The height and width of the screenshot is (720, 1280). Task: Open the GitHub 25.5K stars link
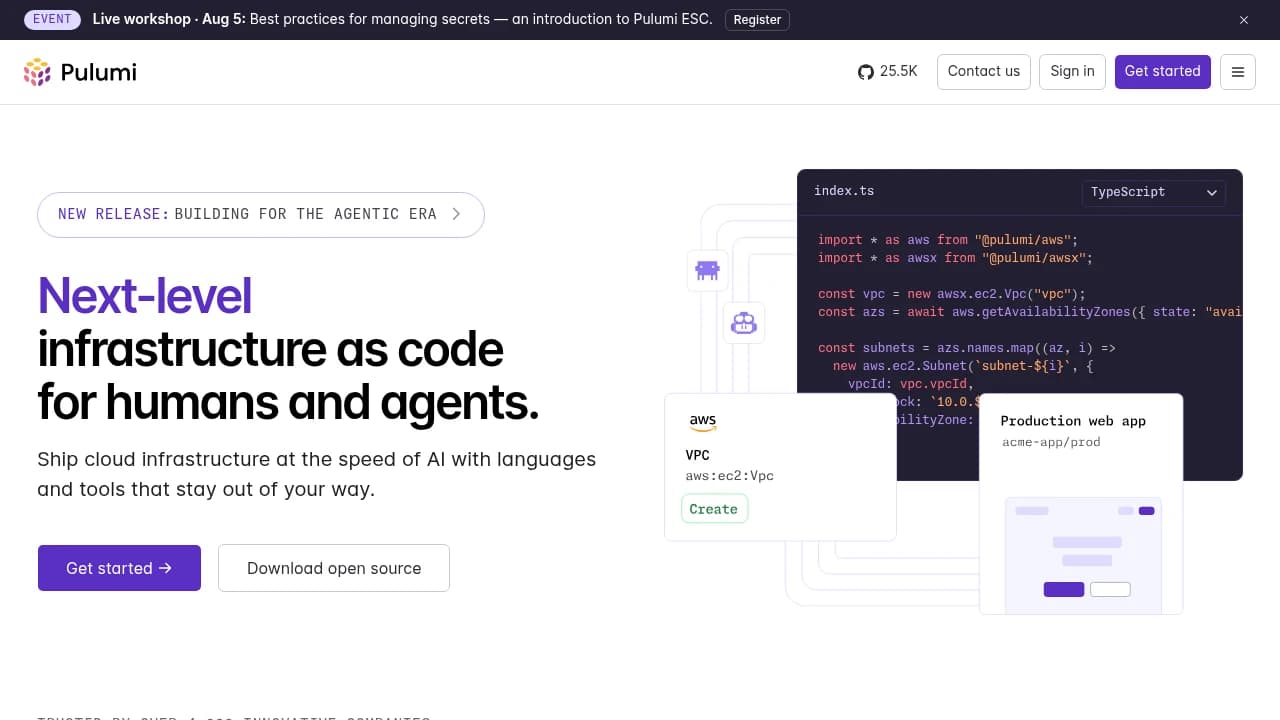pyautogui.click(x=888, y=71)
